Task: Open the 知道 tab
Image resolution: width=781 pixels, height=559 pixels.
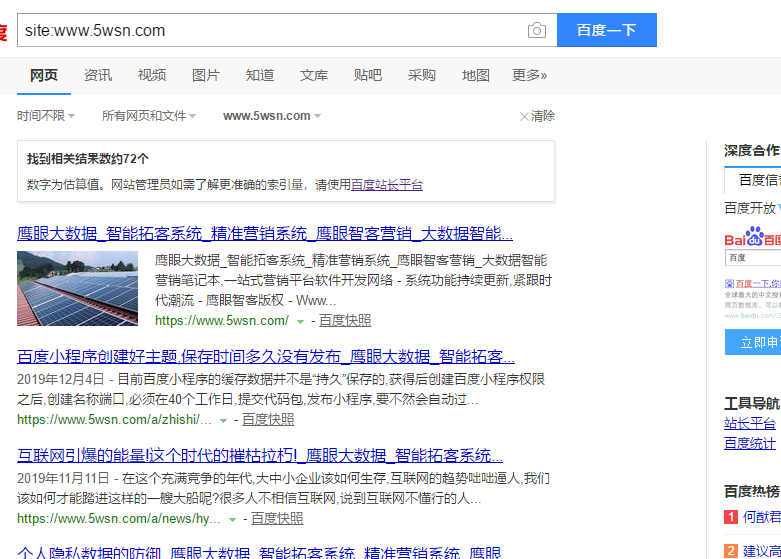Action: [x=260, y=75]
